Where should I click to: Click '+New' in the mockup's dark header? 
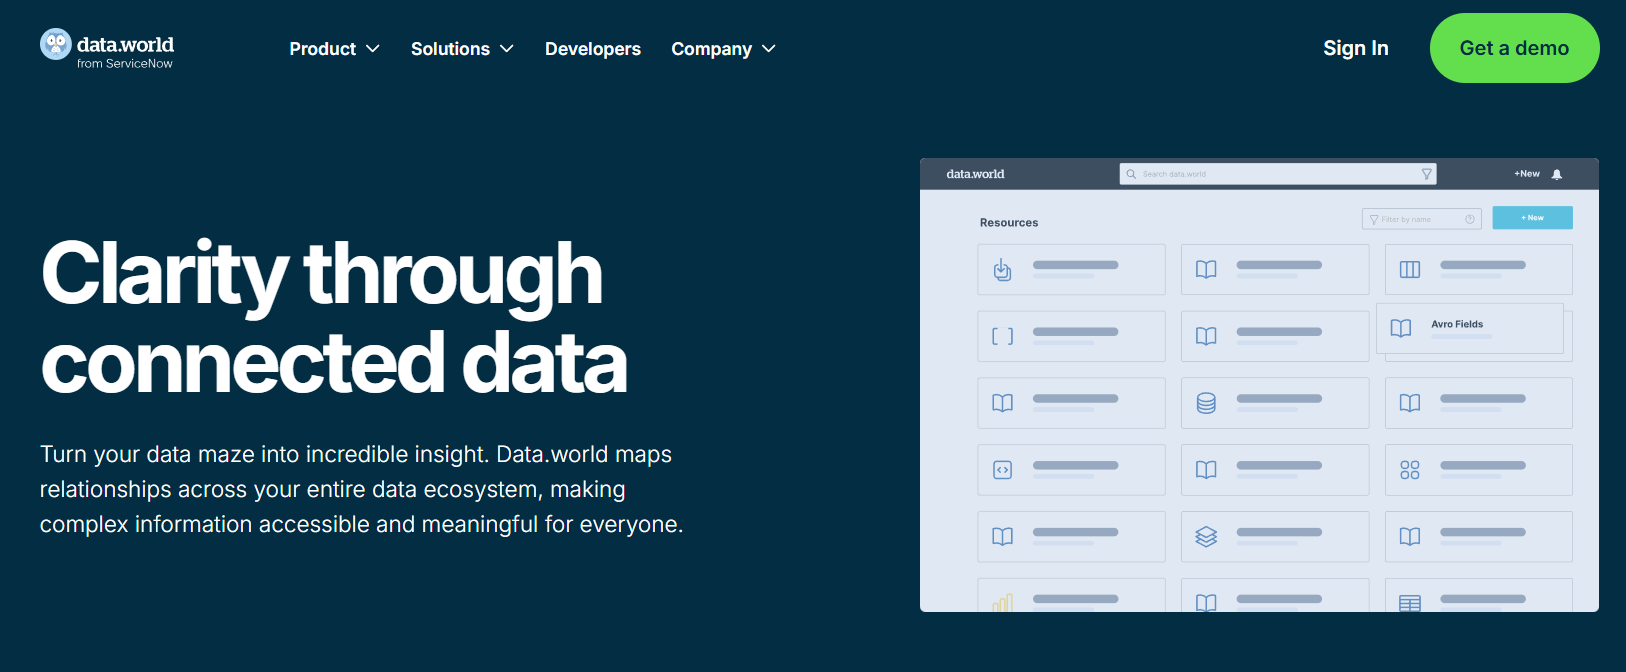[1527, 174]
